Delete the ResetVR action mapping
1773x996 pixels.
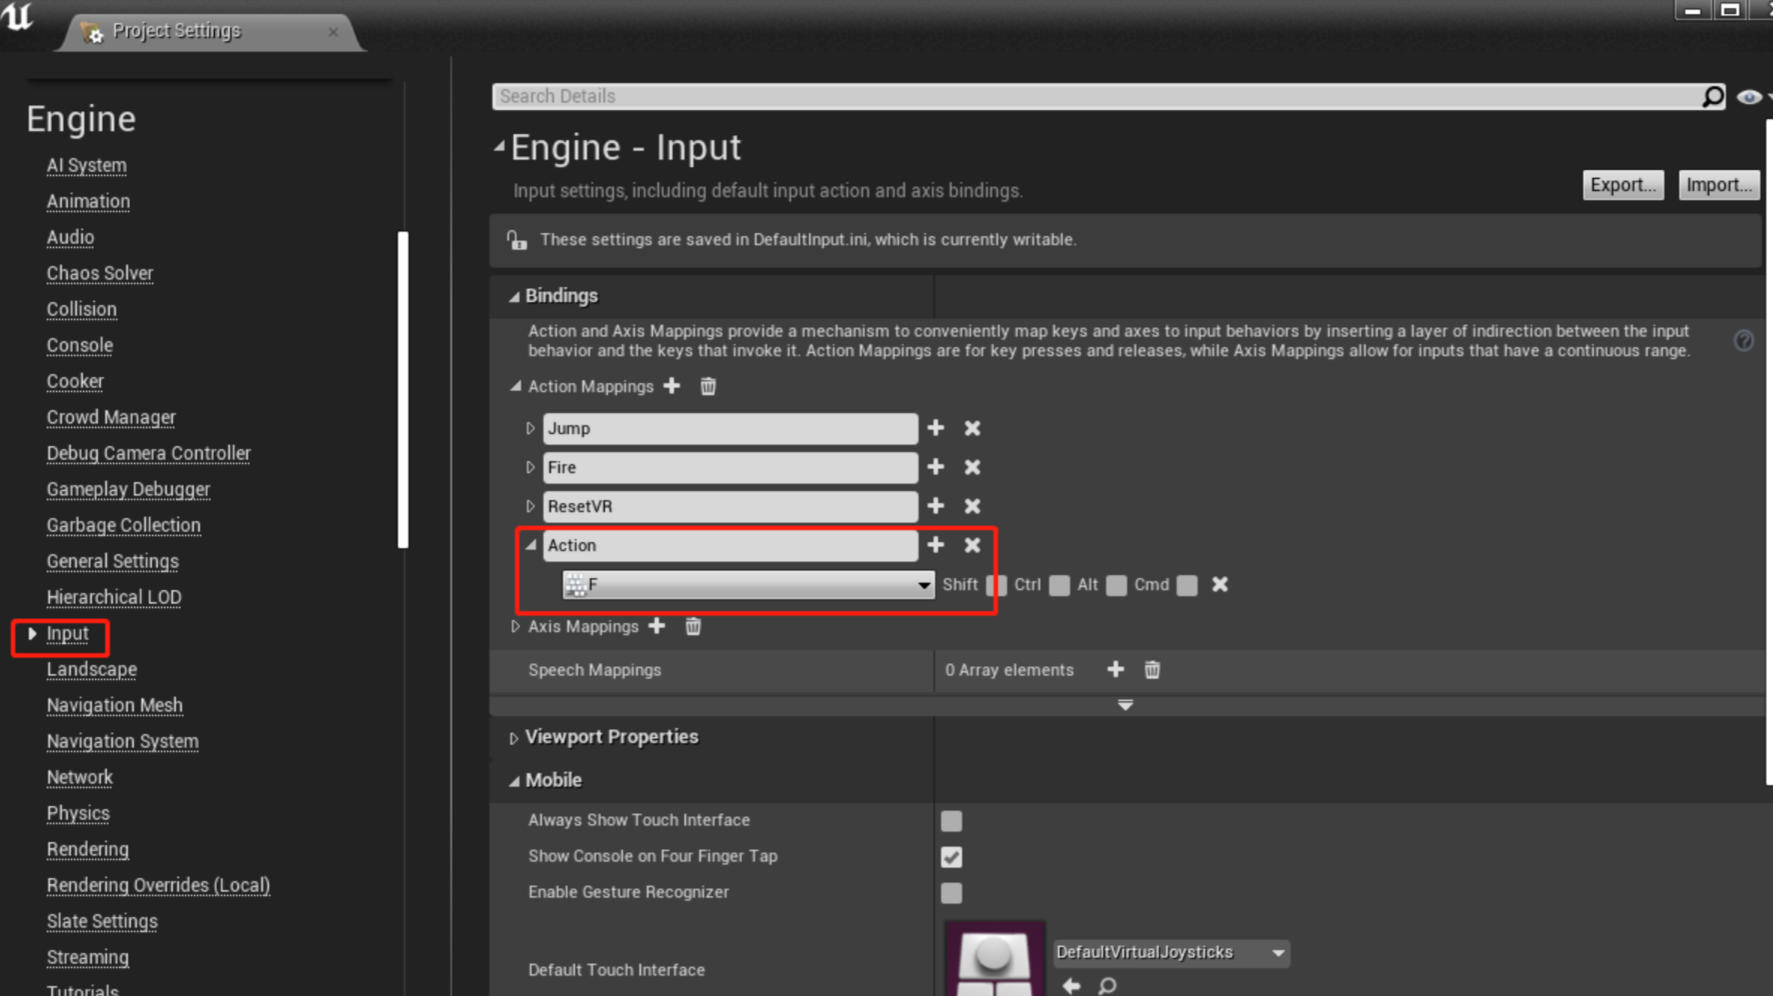[972, 506]
